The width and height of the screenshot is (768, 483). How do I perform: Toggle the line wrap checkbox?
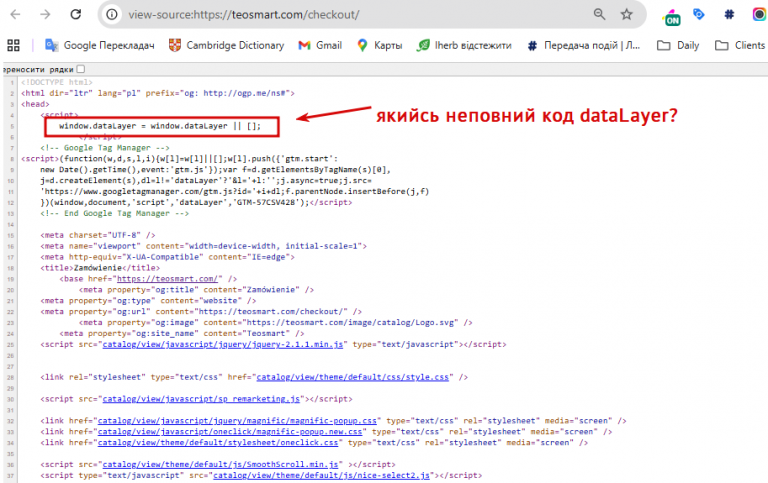coord(81,69)
